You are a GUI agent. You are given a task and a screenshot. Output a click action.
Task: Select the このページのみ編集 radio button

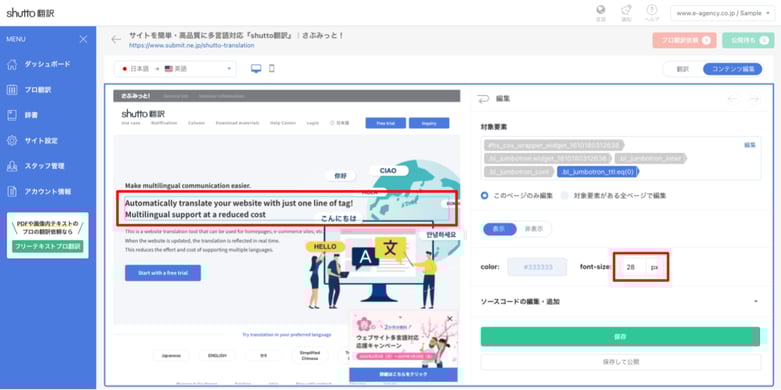point(484,196)
